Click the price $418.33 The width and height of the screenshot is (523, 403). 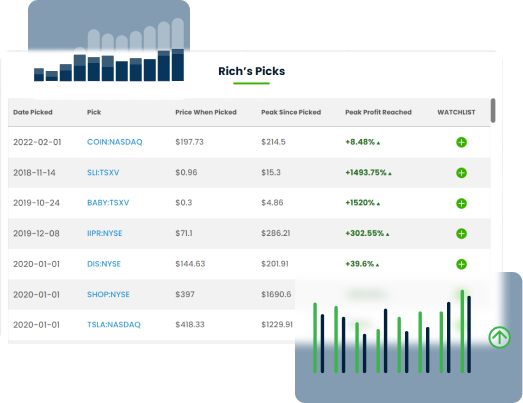point(190,325)
